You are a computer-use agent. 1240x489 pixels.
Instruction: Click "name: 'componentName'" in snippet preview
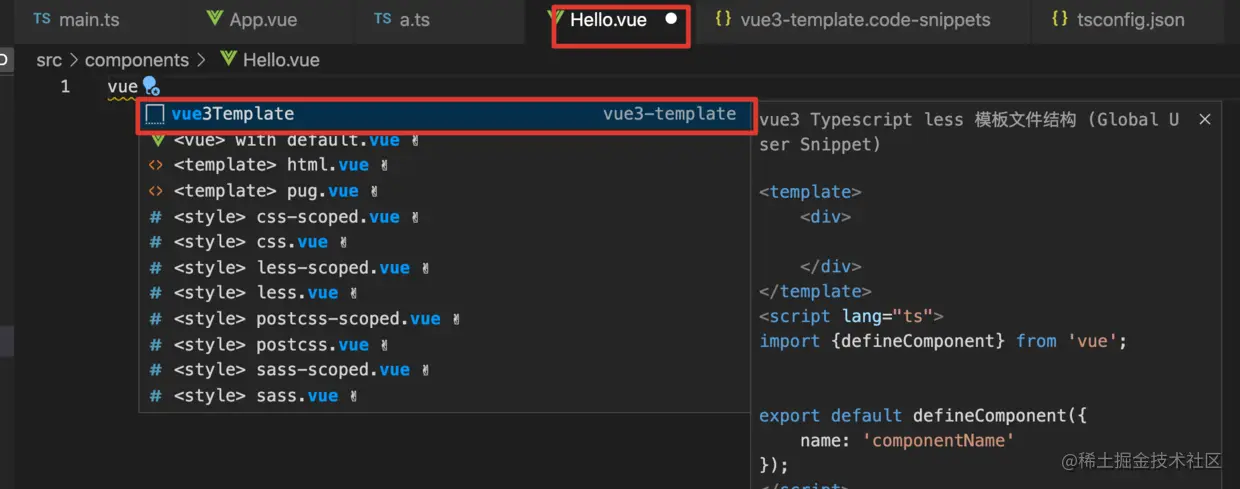click(907, 441)
